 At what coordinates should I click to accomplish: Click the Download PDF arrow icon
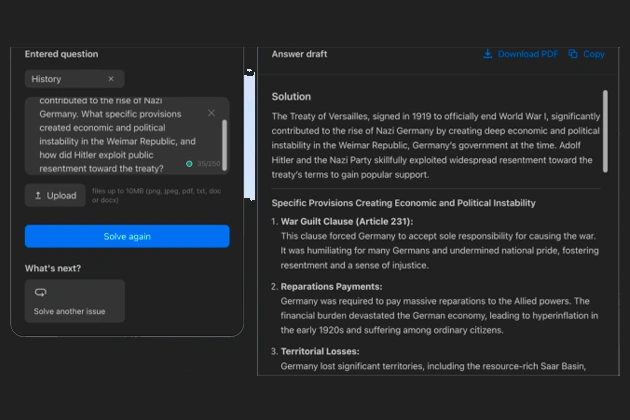coord(487,54)
